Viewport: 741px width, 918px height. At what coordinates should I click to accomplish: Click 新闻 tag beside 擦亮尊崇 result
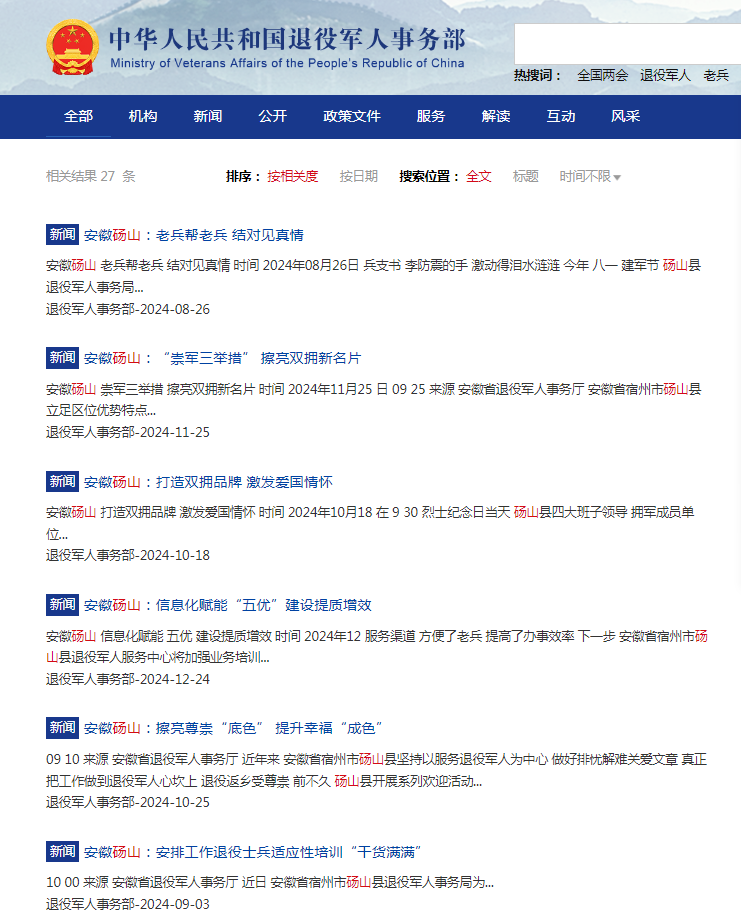(x=63, y=728)
